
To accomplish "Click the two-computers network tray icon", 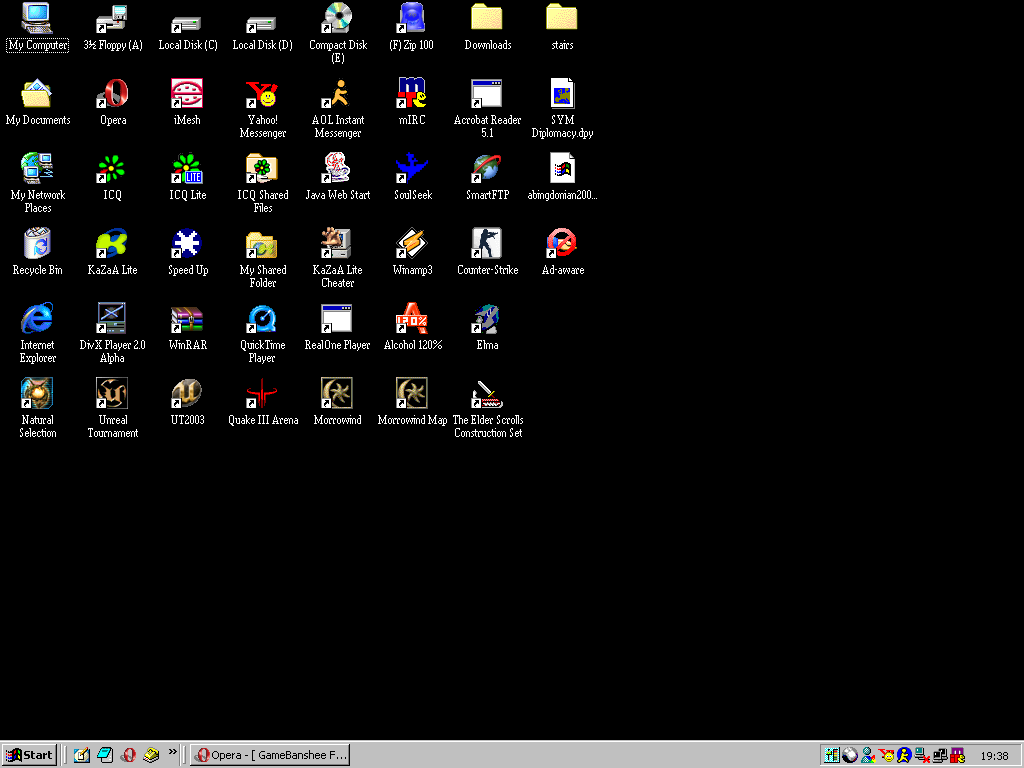I will click(940, 756).
